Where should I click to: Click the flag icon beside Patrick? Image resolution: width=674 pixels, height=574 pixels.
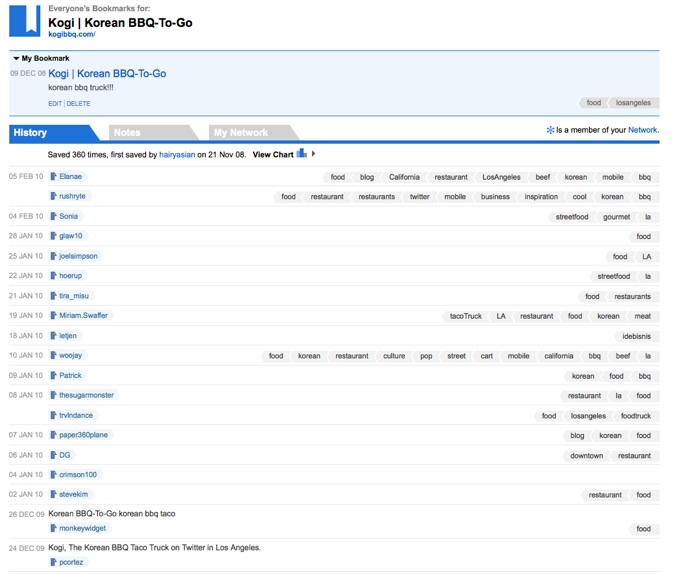coord(54,375)
